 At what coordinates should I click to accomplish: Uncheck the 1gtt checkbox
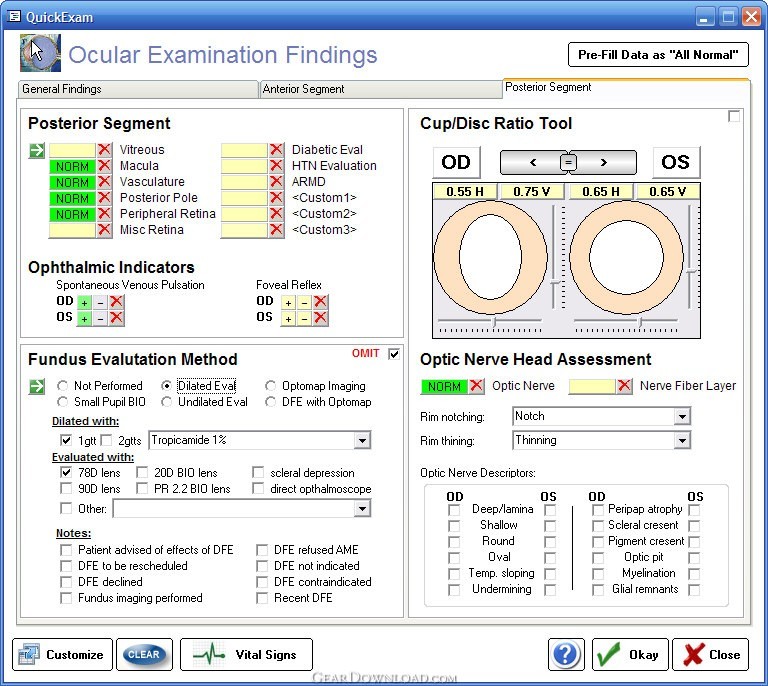coord(66,440)
